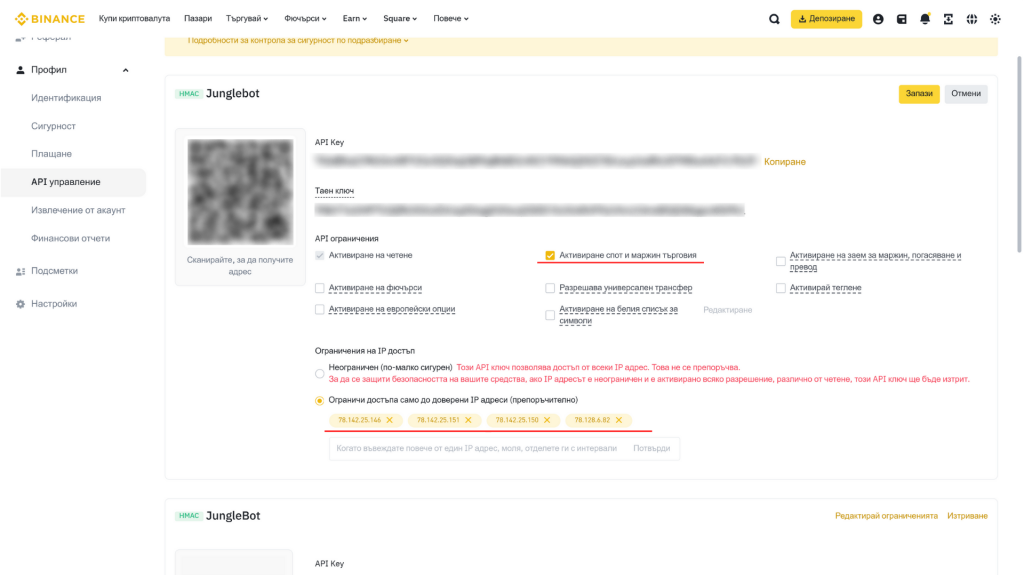
Task: Click the Депозиране button
Action: click(x=826, y=19)
